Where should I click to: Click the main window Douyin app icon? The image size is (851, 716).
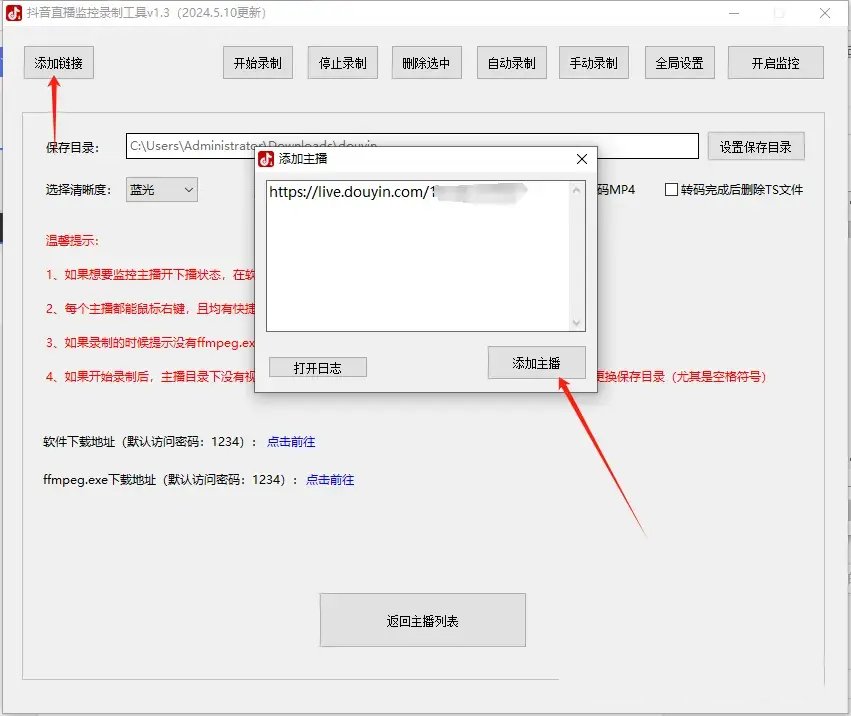[14, 12]
